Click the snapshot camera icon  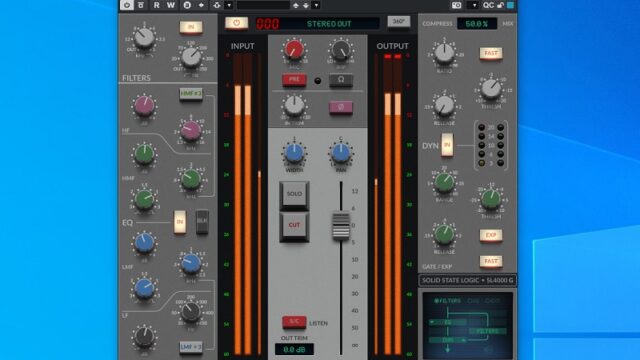click(456, 5)
